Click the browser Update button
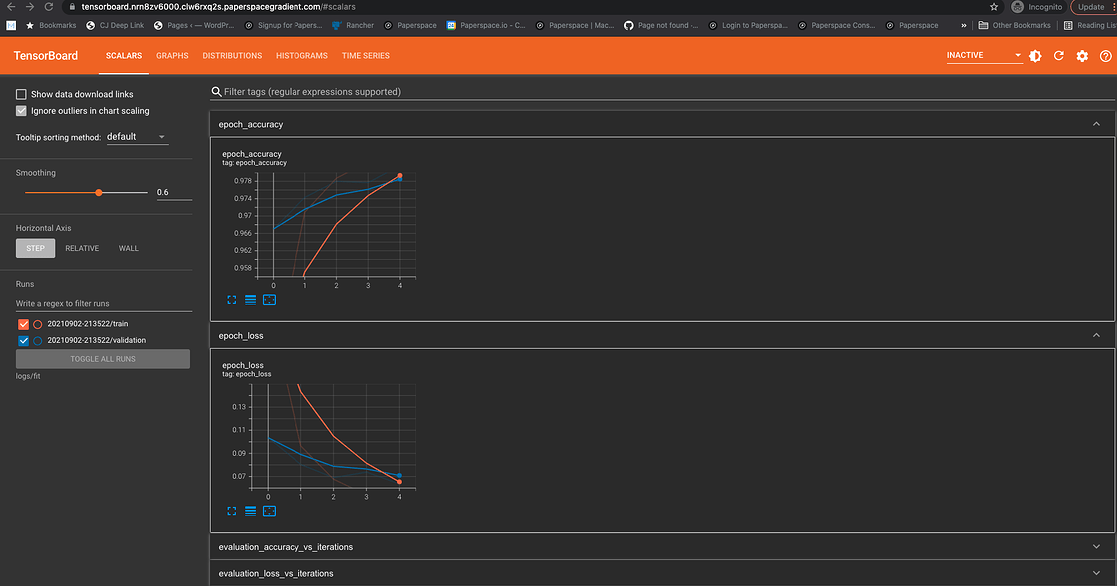Image resolution: width=1117 pixels, height=586 pixels. [x=1091, y=7]
